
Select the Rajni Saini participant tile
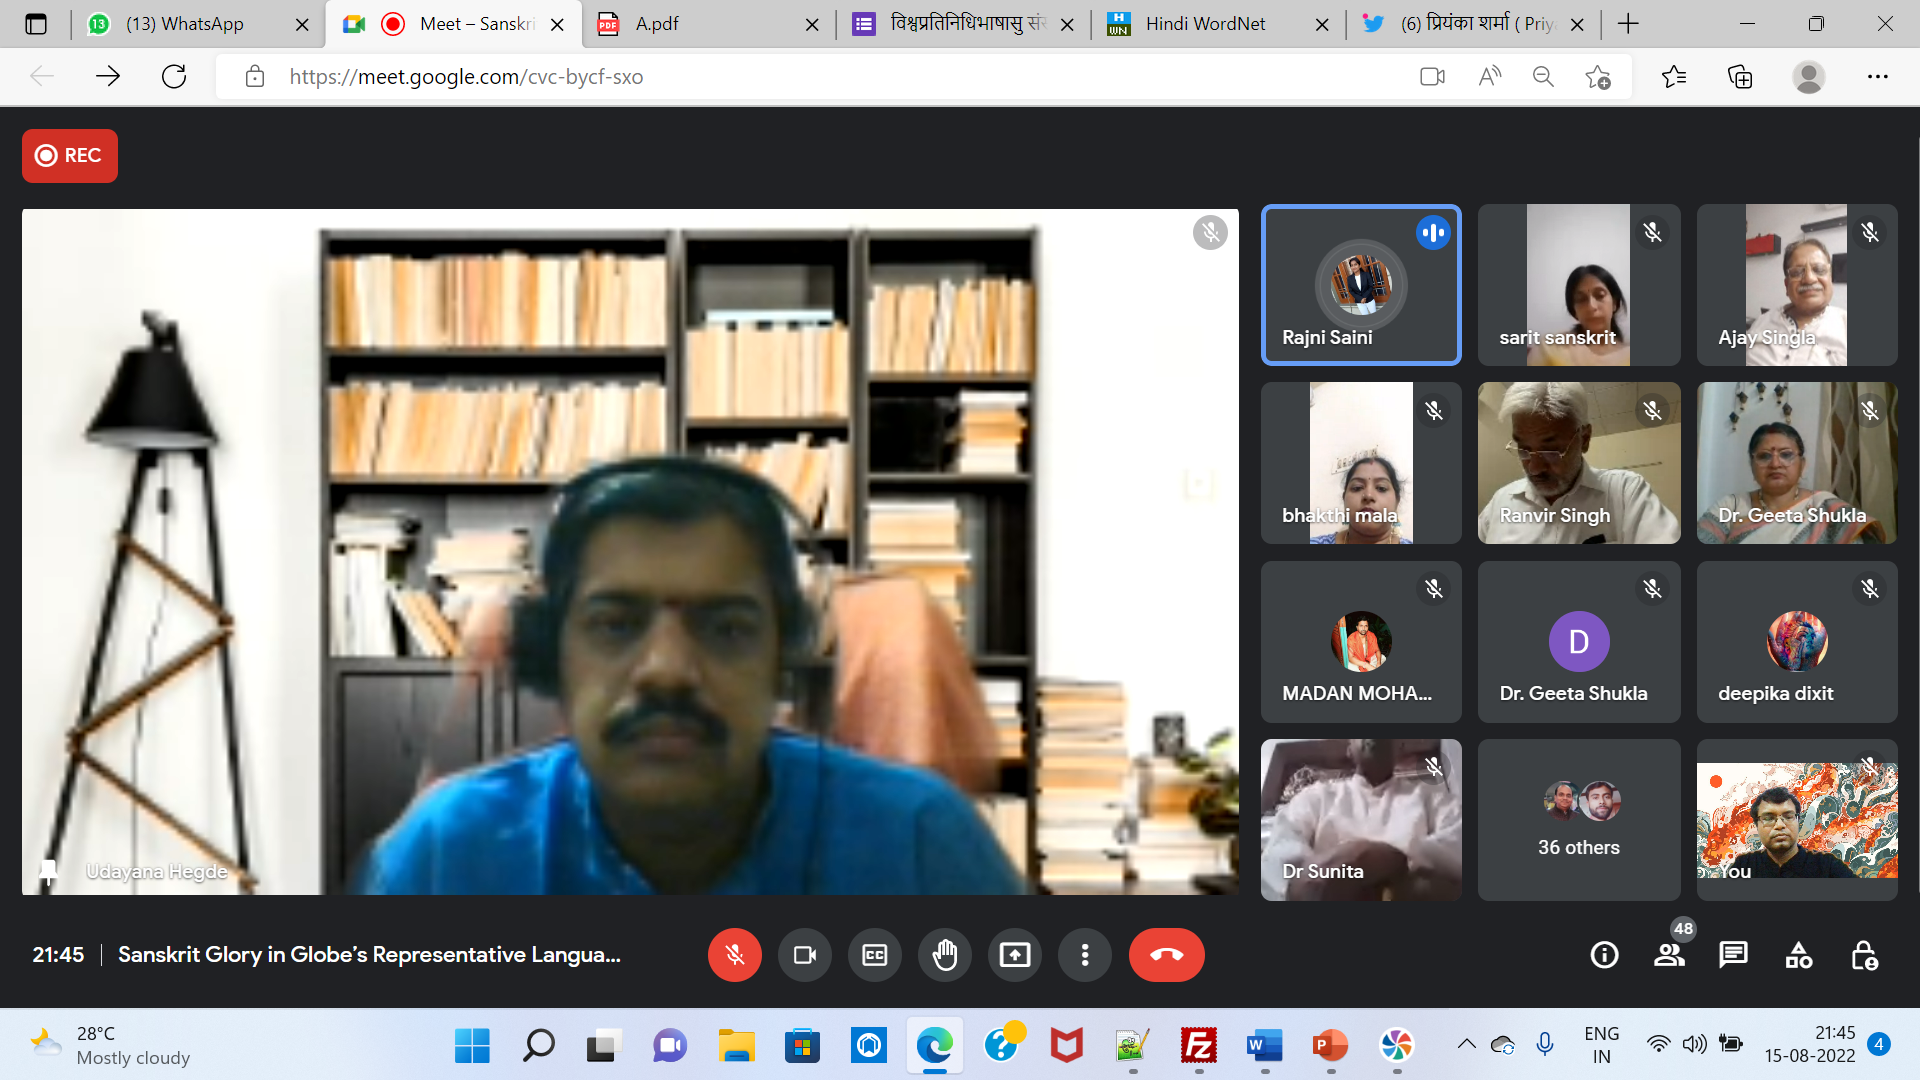coord(1360,285)
